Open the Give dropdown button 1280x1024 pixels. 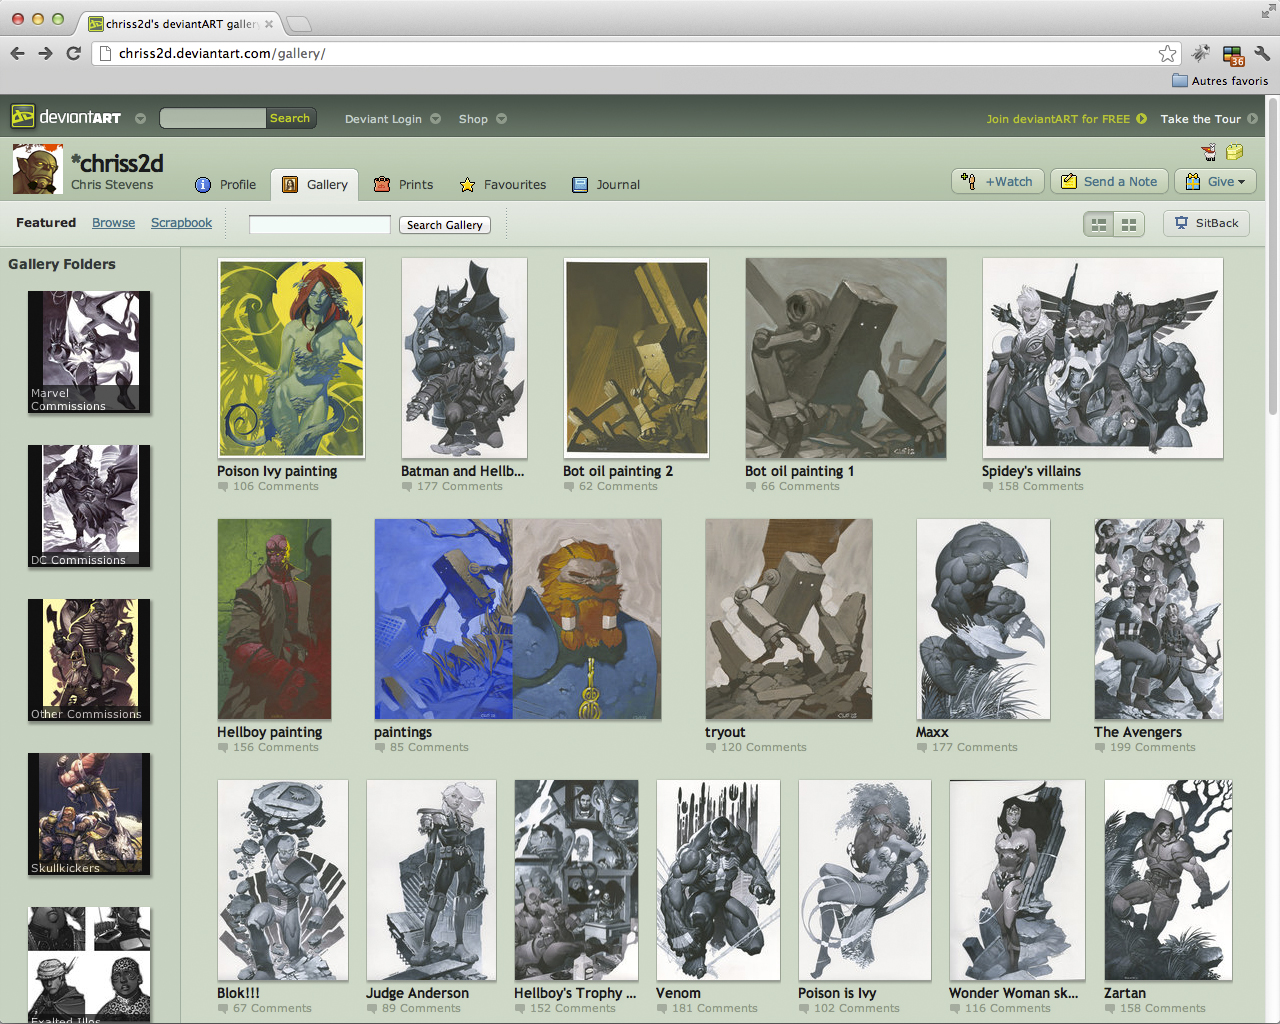coord(1215,181)
